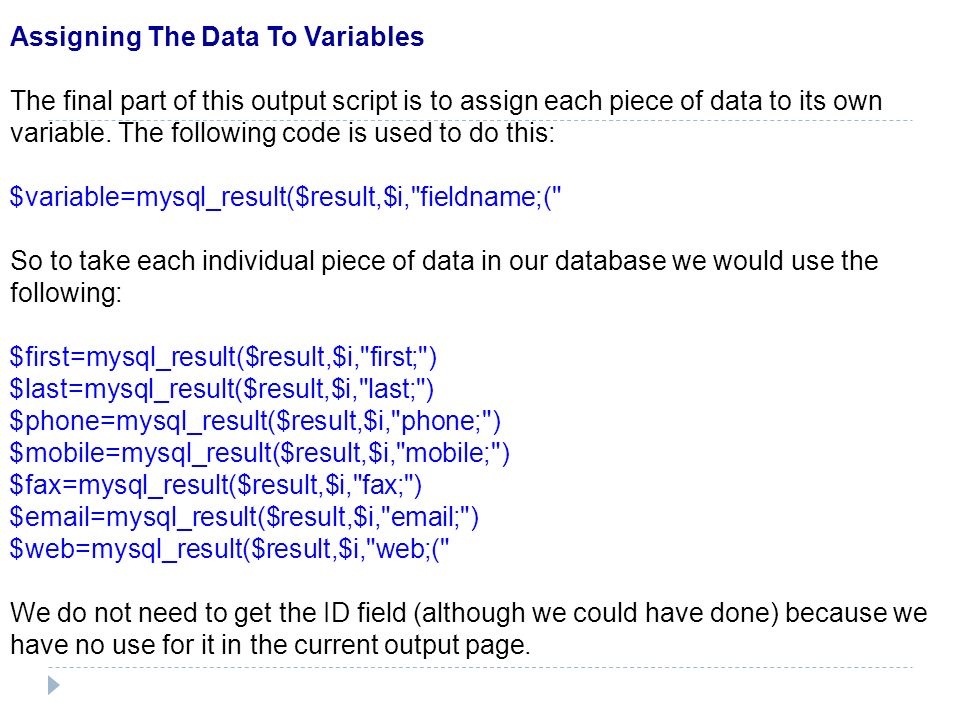Click the sentence 'The following code is used'
Viewport: 960px width, 720px height.
click(x=337, y=133)
